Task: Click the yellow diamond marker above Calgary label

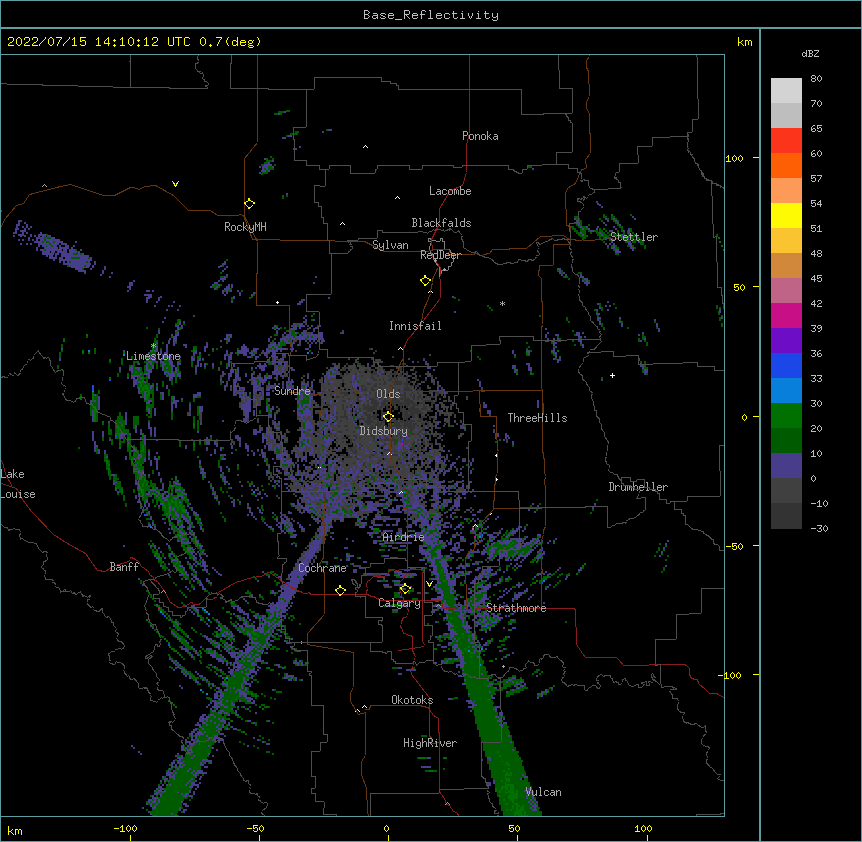Action: 405,589
